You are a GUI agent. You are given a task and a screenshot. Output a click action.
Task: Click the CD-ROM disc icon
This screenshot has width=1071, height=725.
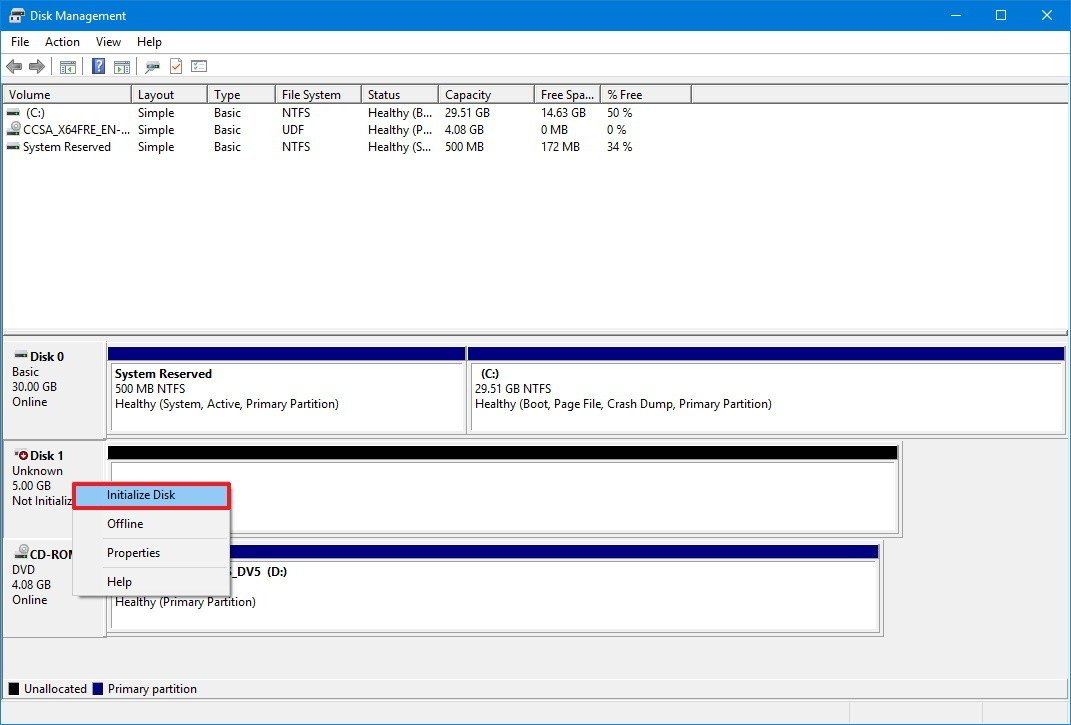(x=21, y=551)
